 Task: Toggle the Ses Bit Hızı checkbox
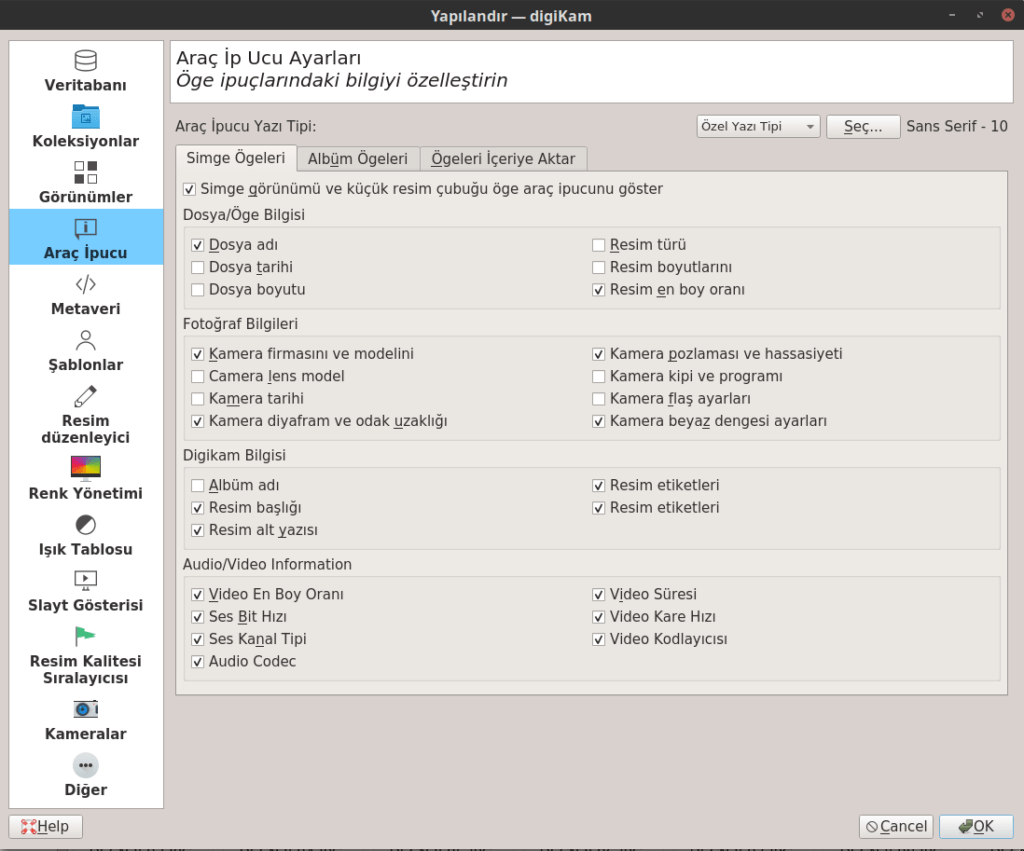[197, 617]
